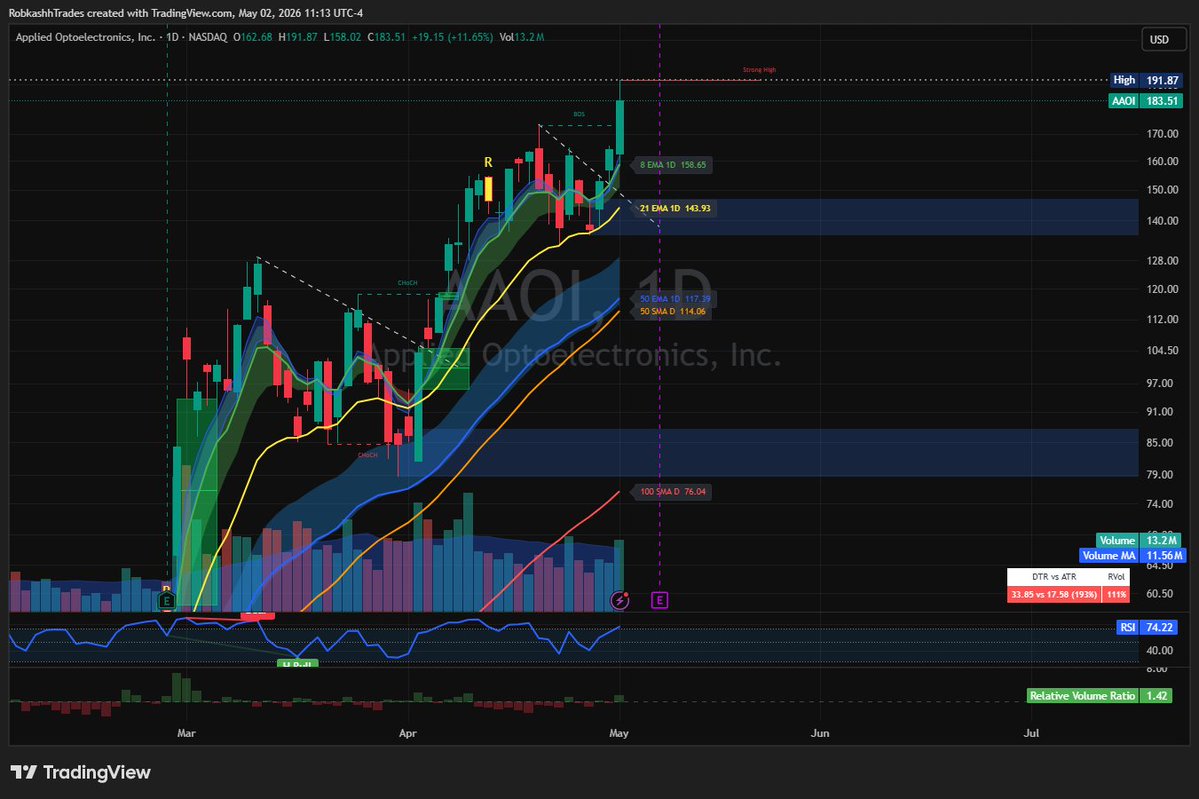Click 104.50 on the price scale
Screen dimensions: 1199x799
point(1162,350)
